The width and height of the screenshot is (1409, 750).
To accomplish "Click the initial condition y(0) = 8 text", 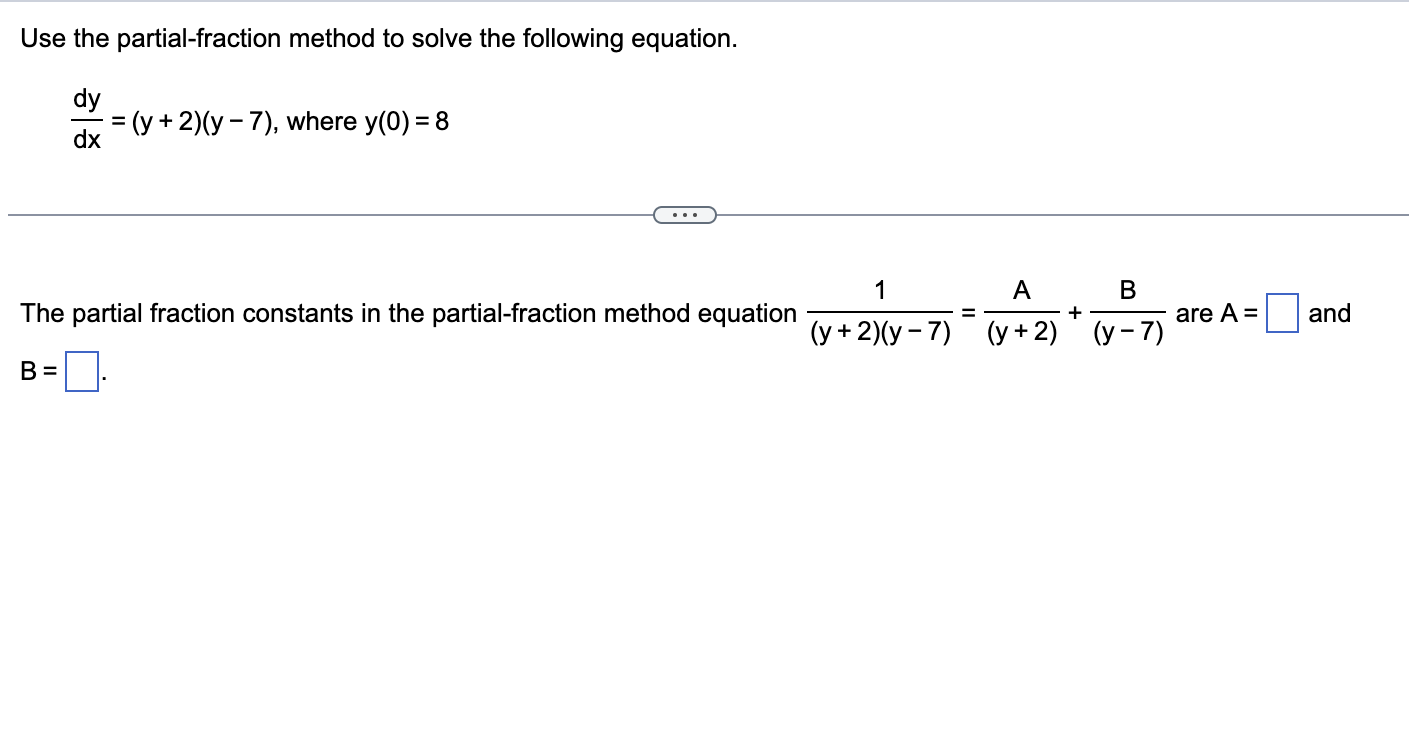I will (404, 121).
